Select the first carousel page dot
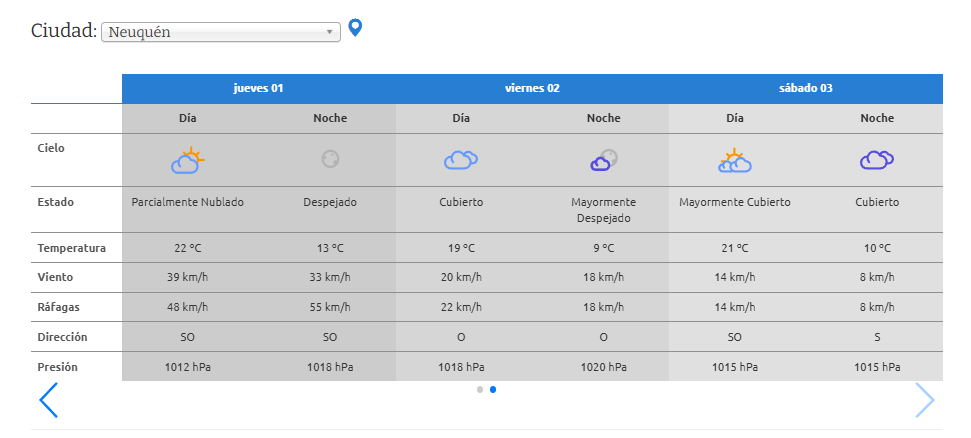The width and height of the screenshot is (971, 438). (480, 389)
